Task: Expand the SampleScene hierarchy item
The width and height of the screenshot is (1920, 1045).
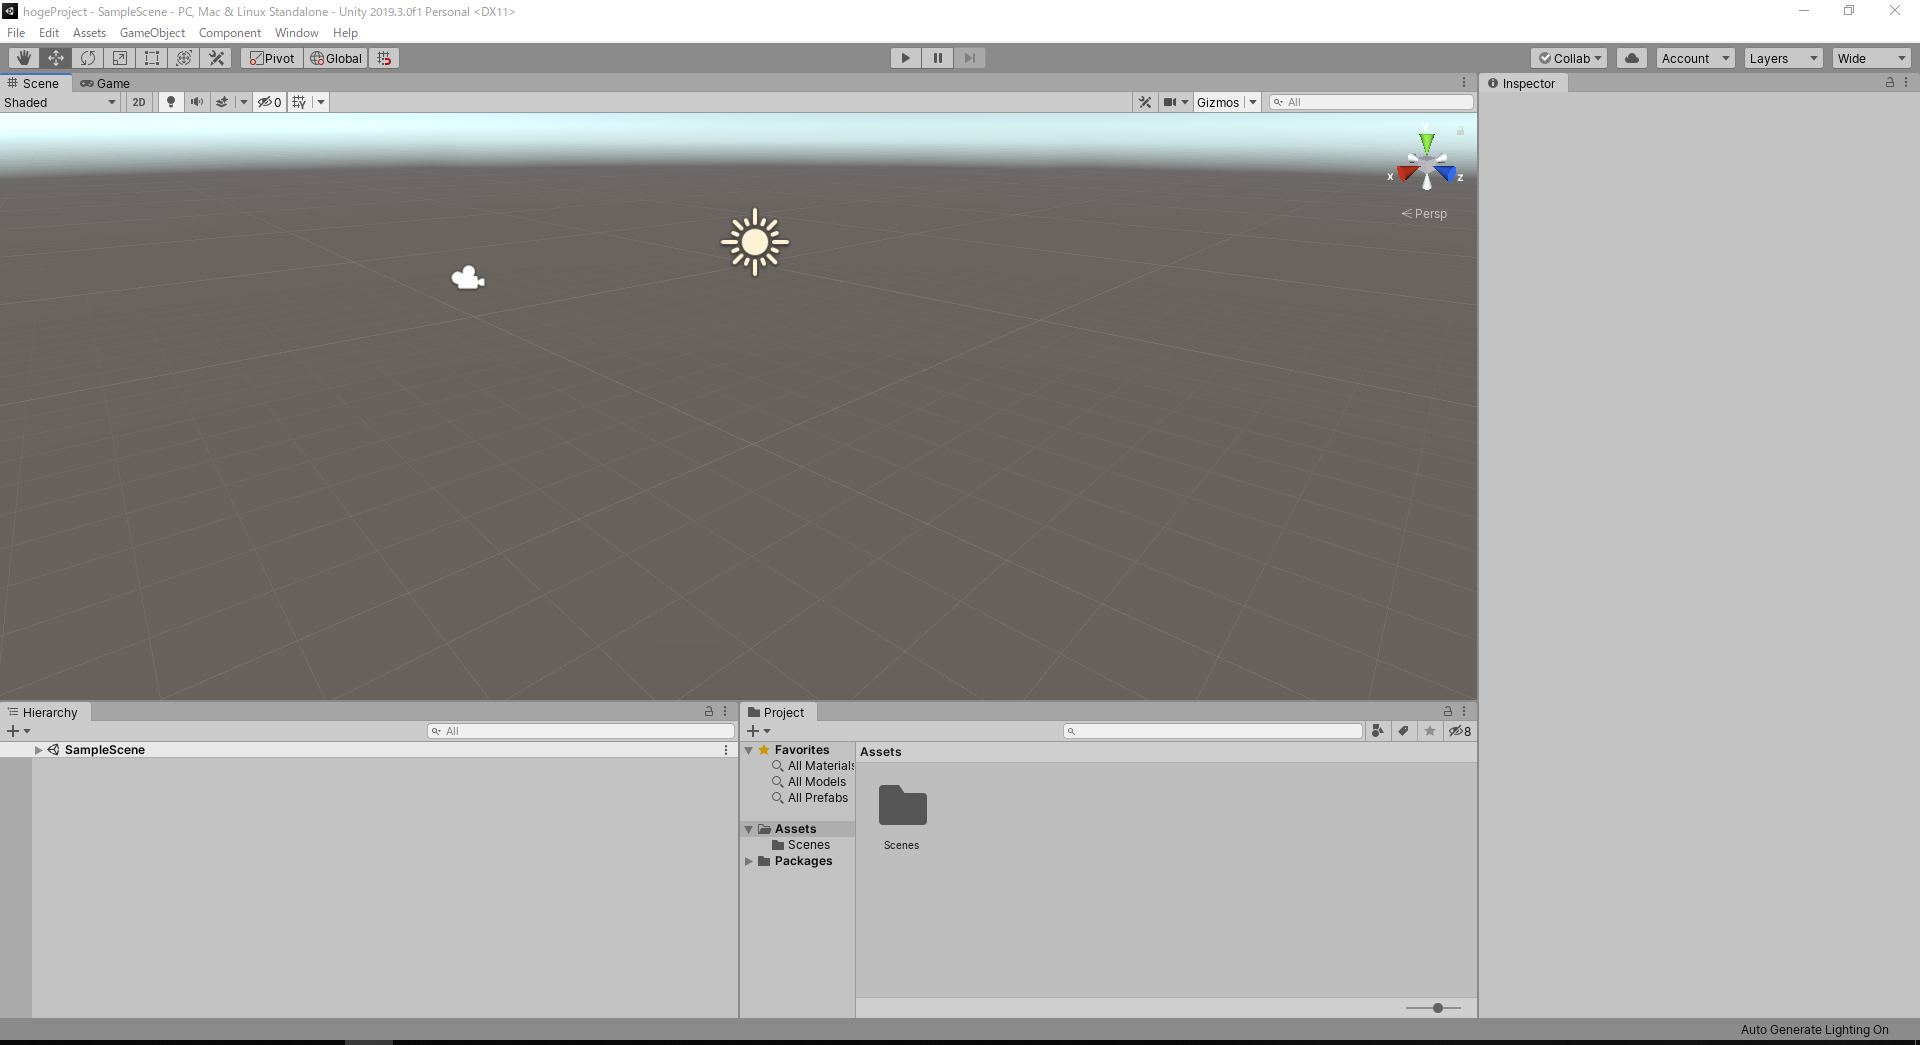Action: tap(38, 750)
